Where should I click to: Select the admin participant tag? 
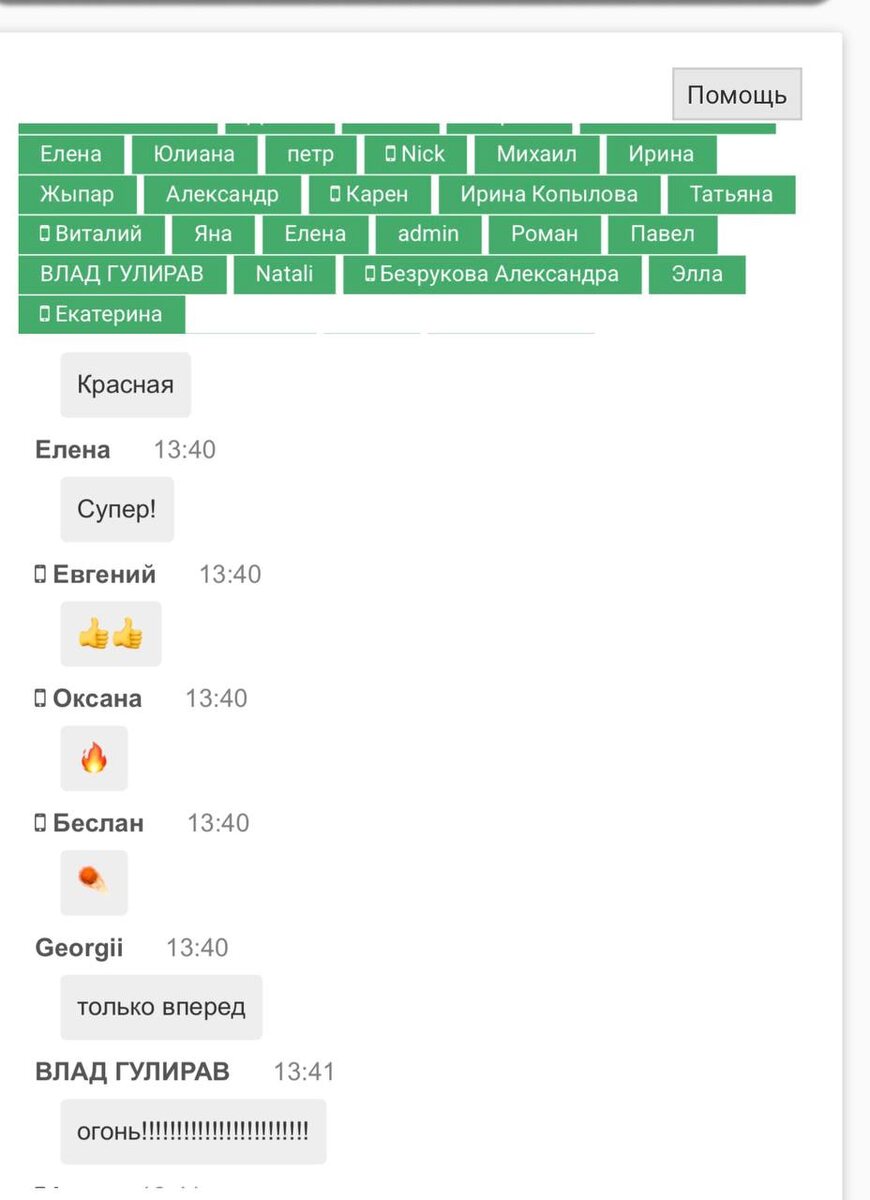pyautogui.click(x=428, y=234)
